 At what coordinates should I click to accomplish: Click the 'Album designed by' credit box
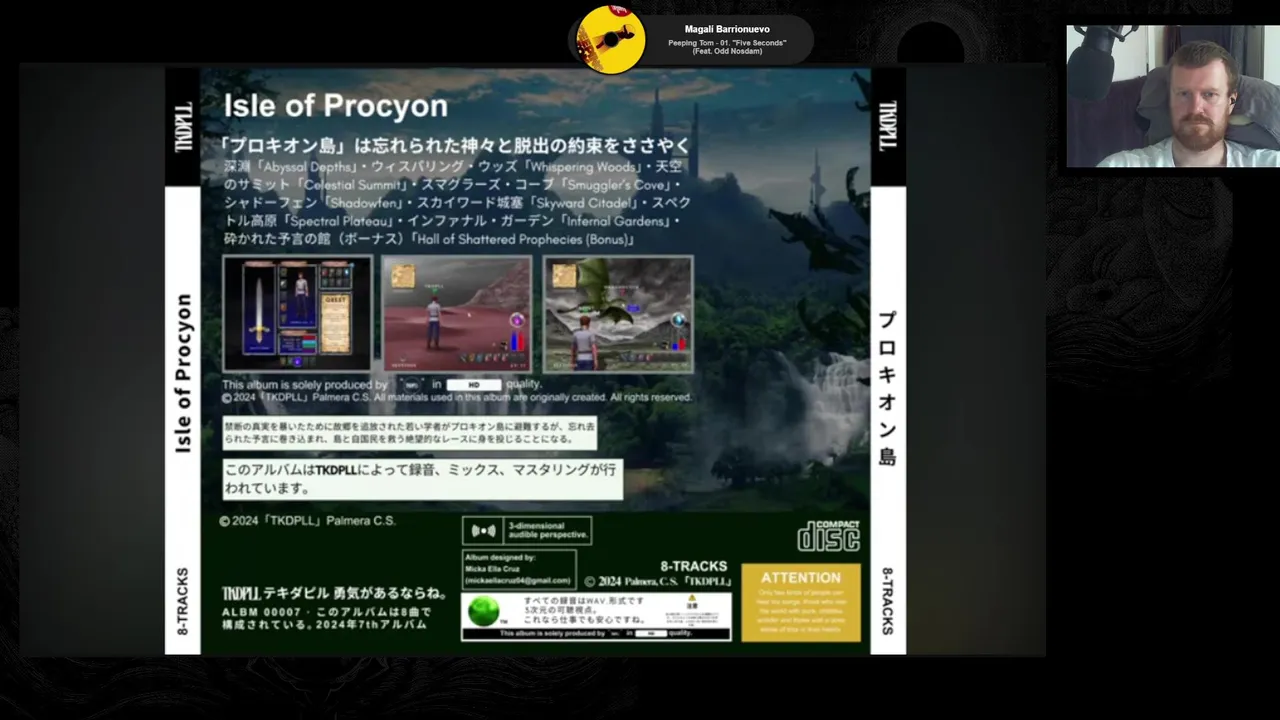(519, 569)
